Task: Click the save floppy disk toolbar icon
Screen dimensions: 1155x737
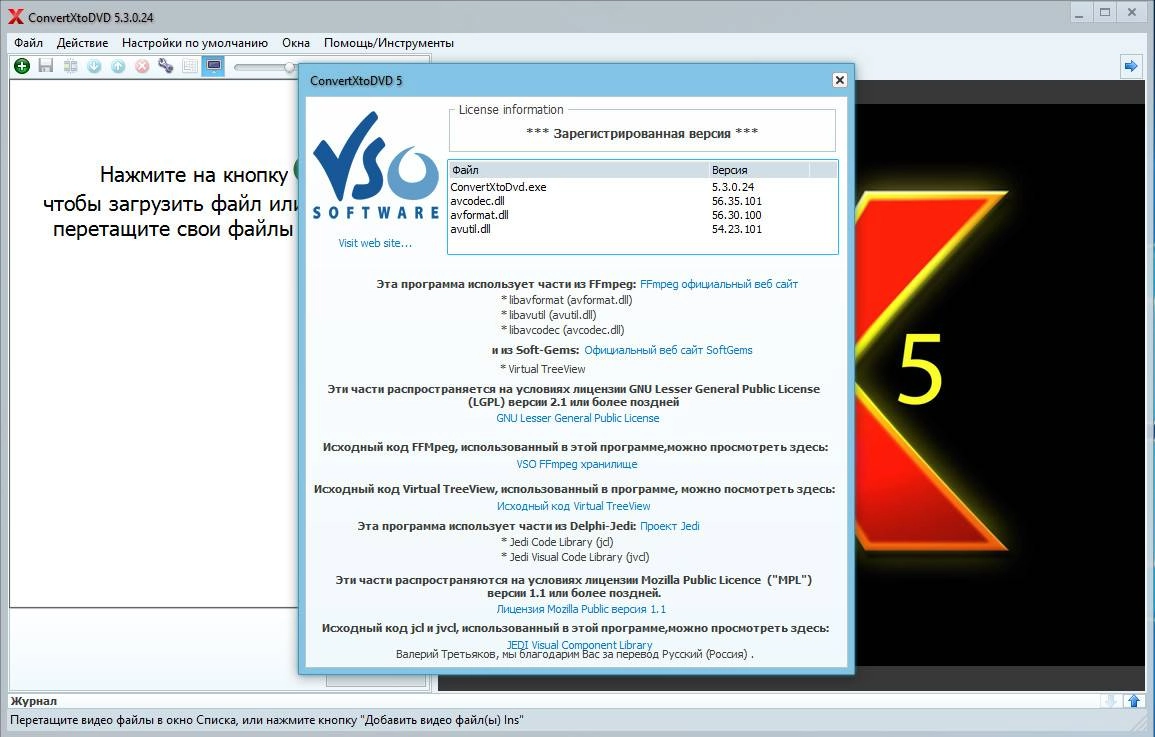Action: pyautogui.click(x=46, y=66)
